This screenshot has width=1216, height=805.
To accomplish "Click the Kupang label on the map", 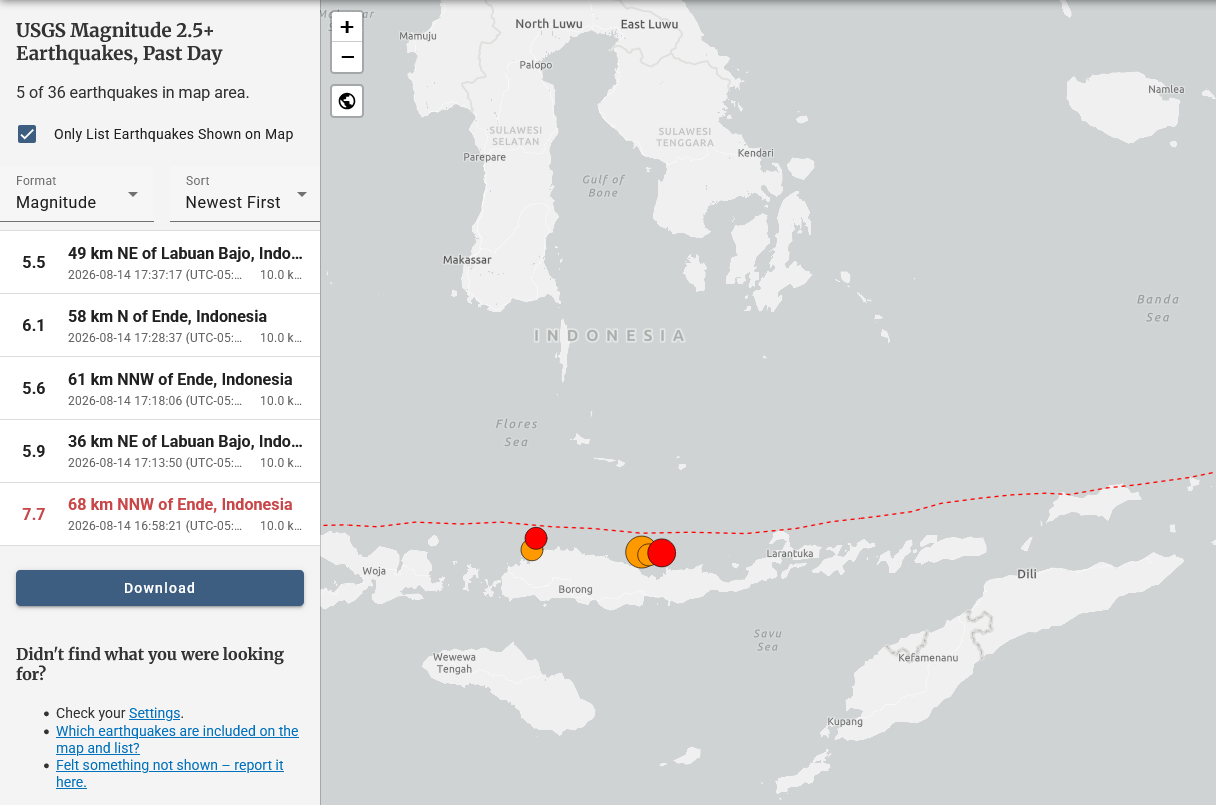I will (845, 722).
